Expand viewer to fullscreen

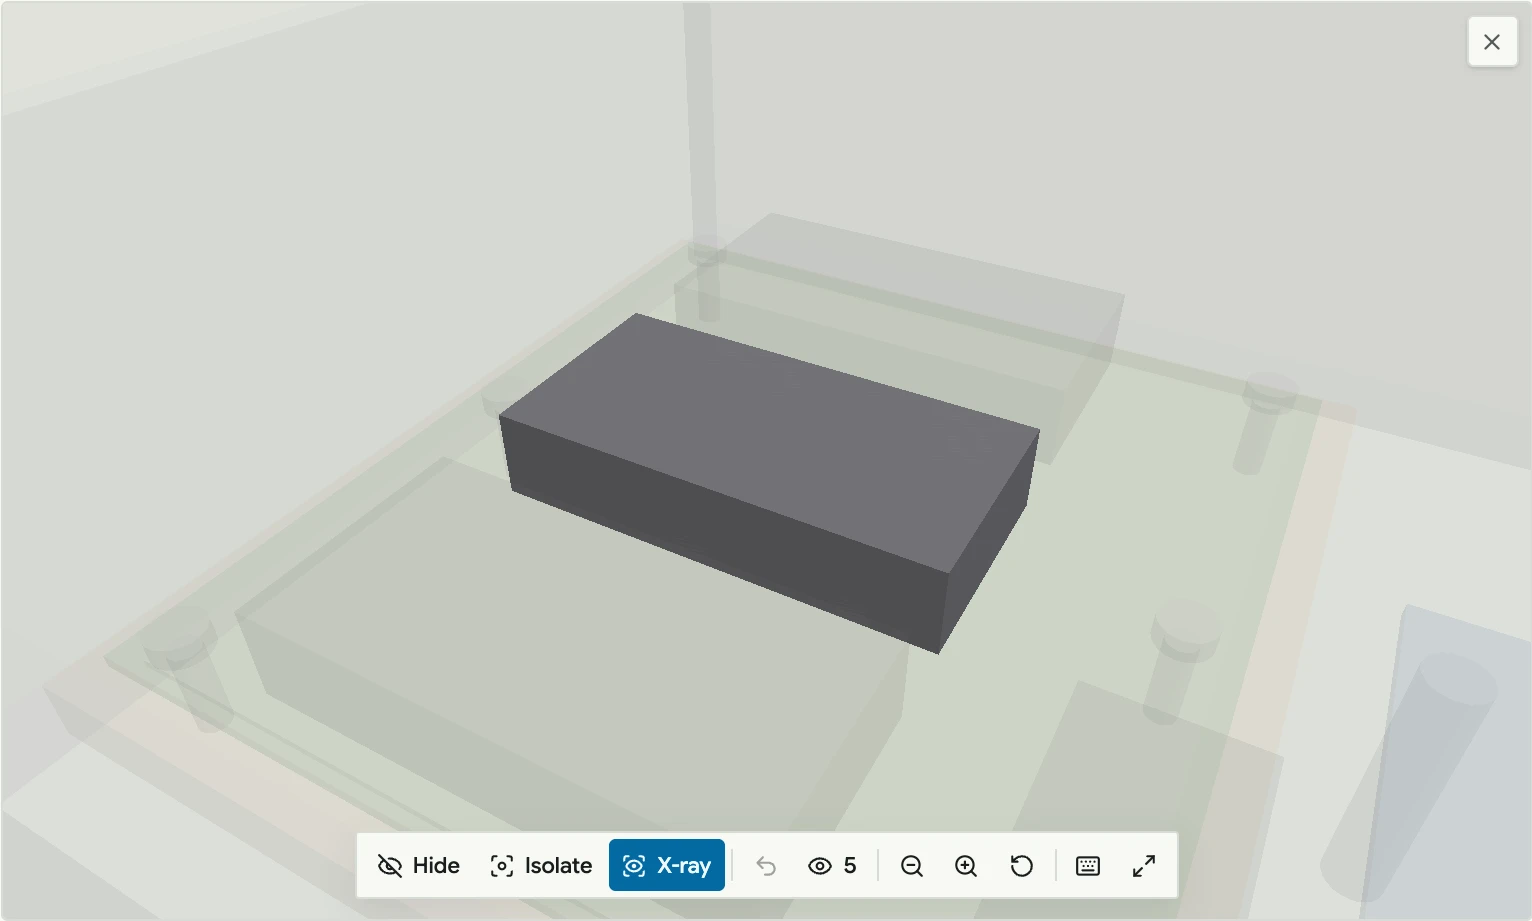click(1144, 865)
